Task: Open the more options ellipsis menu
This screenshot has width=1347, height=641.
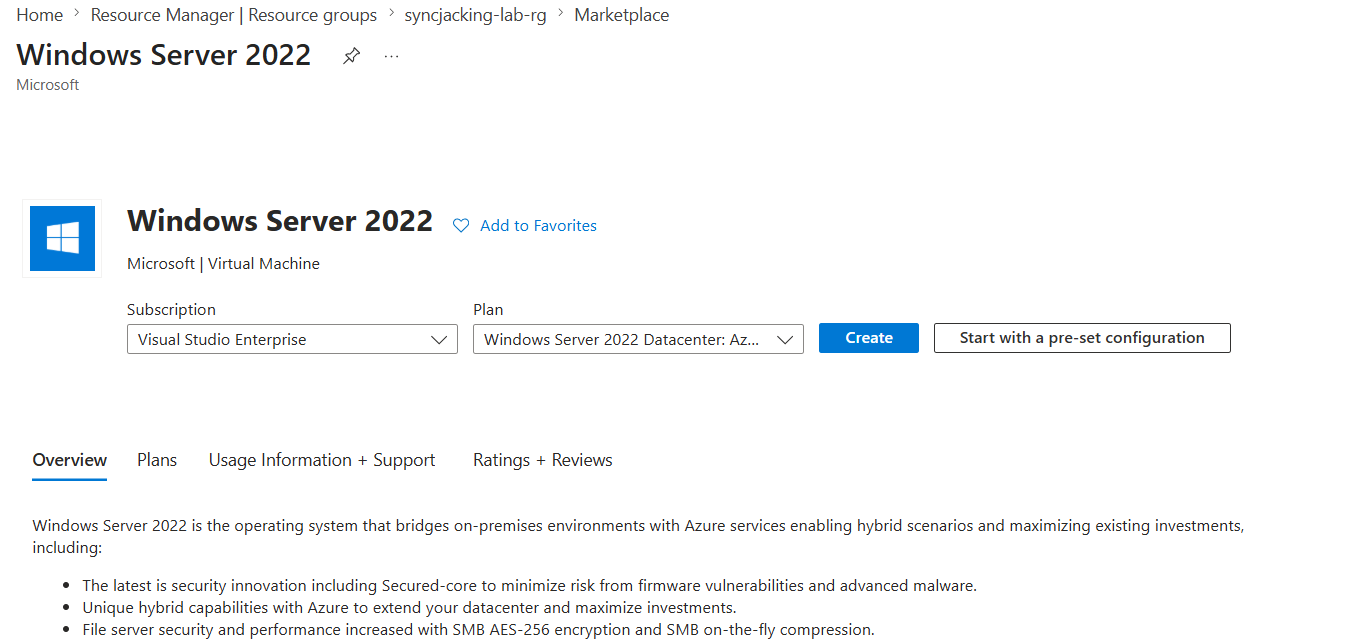Action: (391, 56)
